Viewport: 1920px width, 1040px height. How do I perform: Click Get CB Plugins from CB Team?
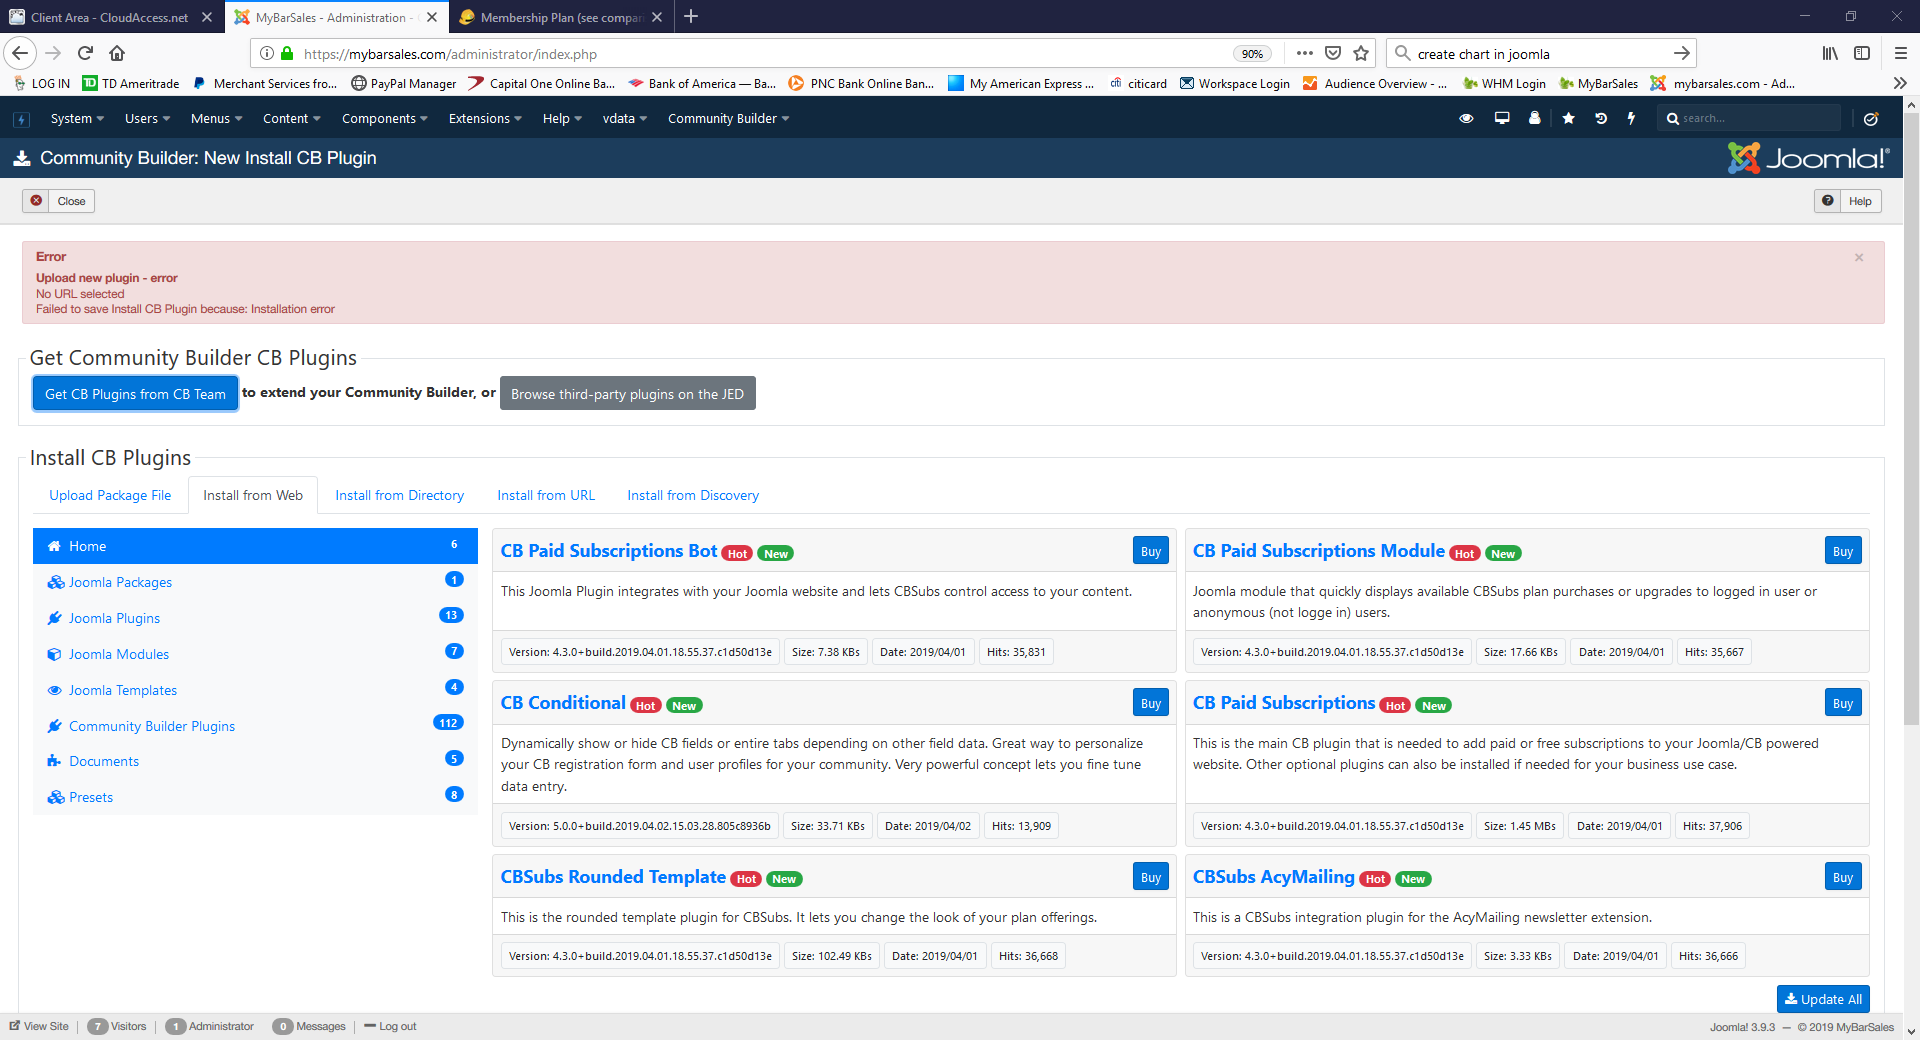point(135,394)
